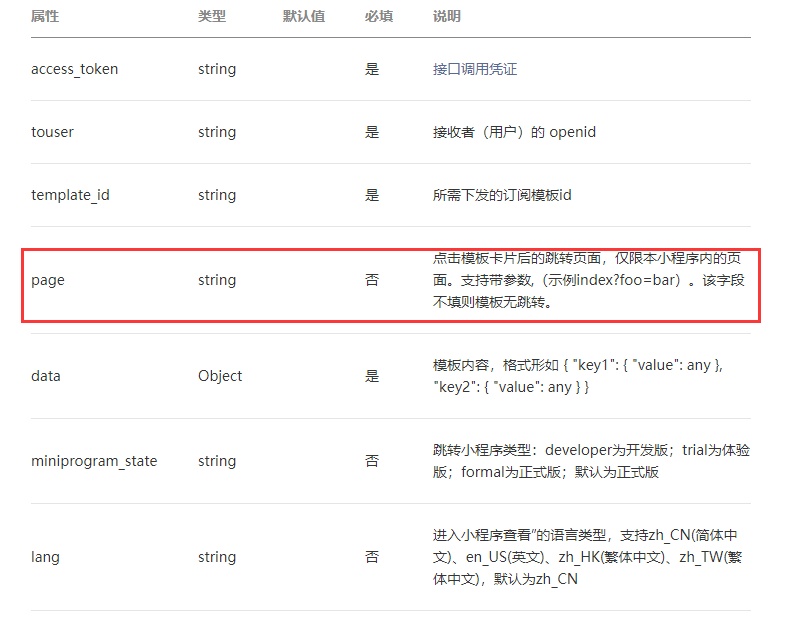Image resolution: width=799 pixels, height=623 pixels.
Task: Click the 必填 column header
Action: 379,16
